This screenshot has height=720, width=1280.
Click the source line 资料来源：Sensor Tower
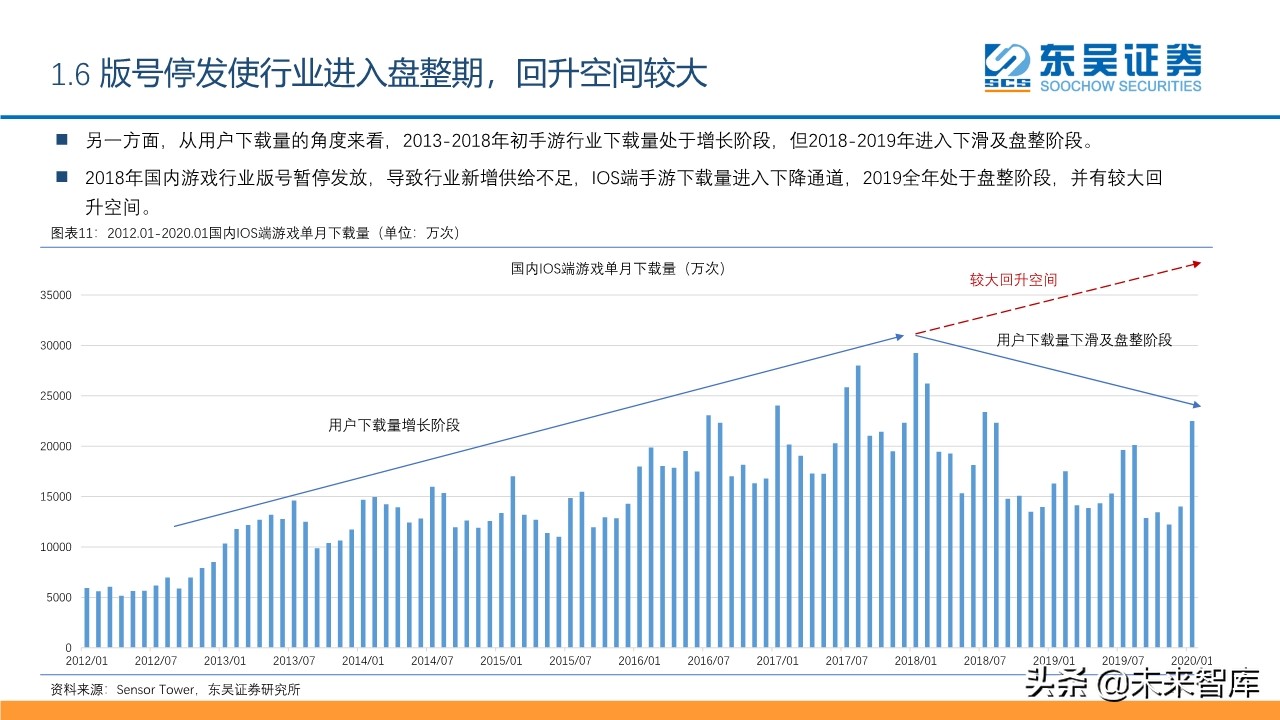tap(175, 690)
